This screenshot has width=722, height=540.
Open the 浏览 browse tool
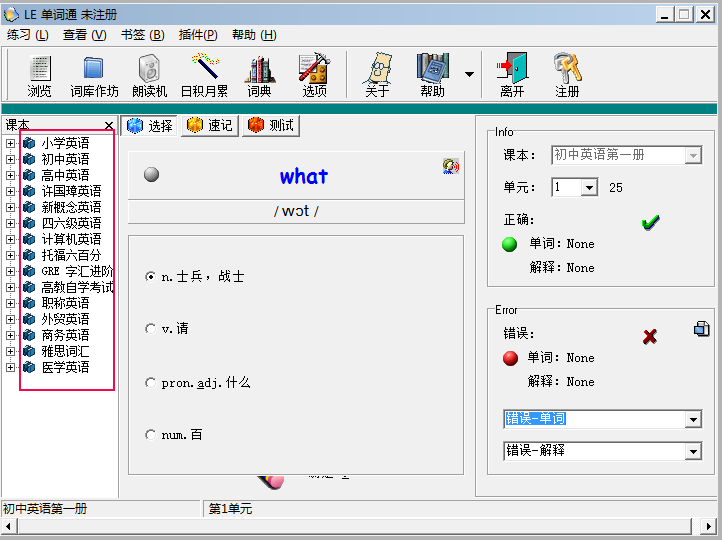click(39, 75)
